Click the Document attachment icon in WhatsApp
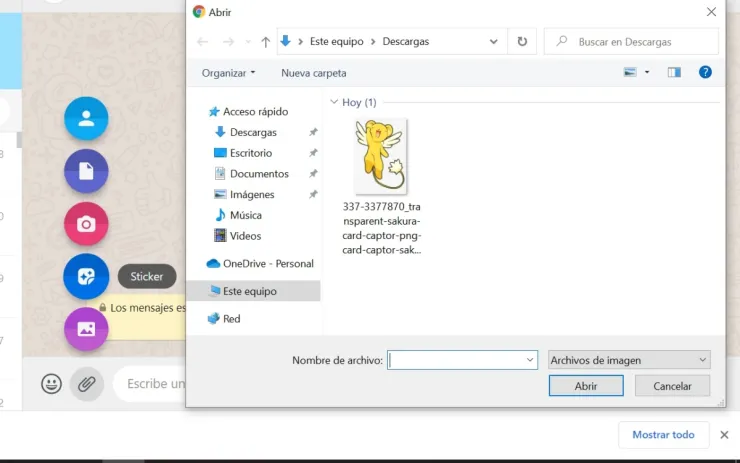 pos(86,171)
